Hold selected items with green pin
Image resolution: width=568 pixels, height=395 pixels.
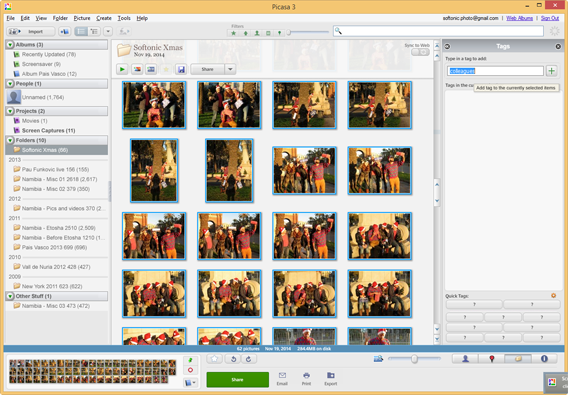(x=190, y=360)
